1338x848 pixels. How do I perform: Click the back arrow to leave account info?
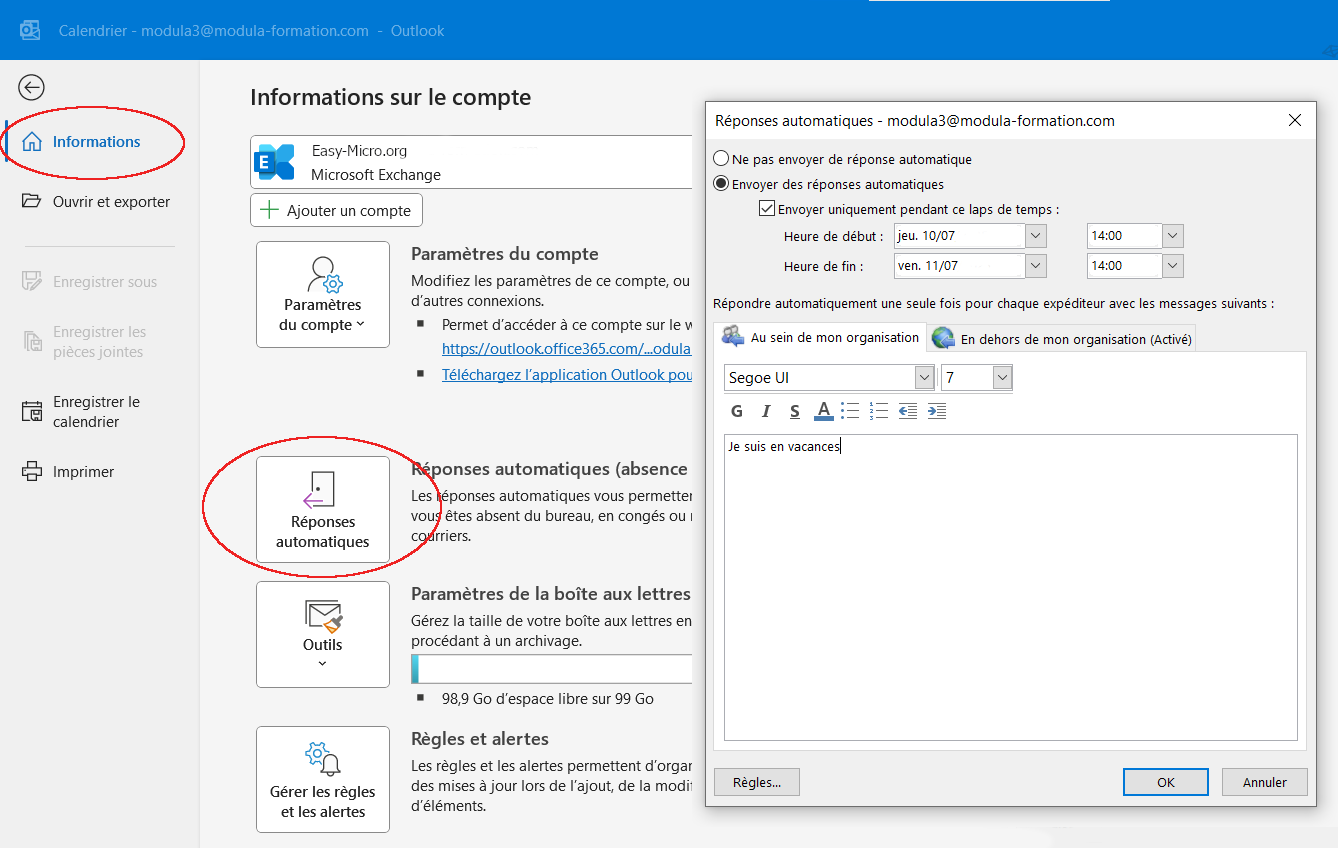(31, 87)
